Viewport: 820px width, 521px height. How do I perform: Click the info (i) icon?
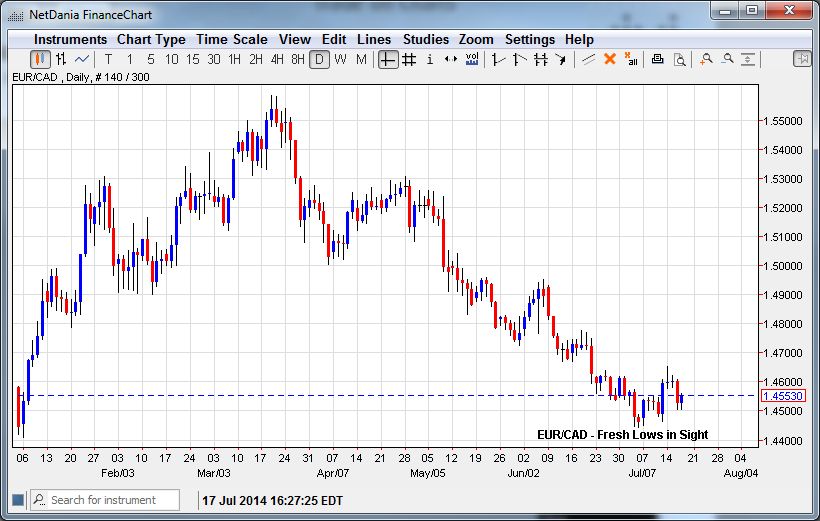click(x=430, y=60)
